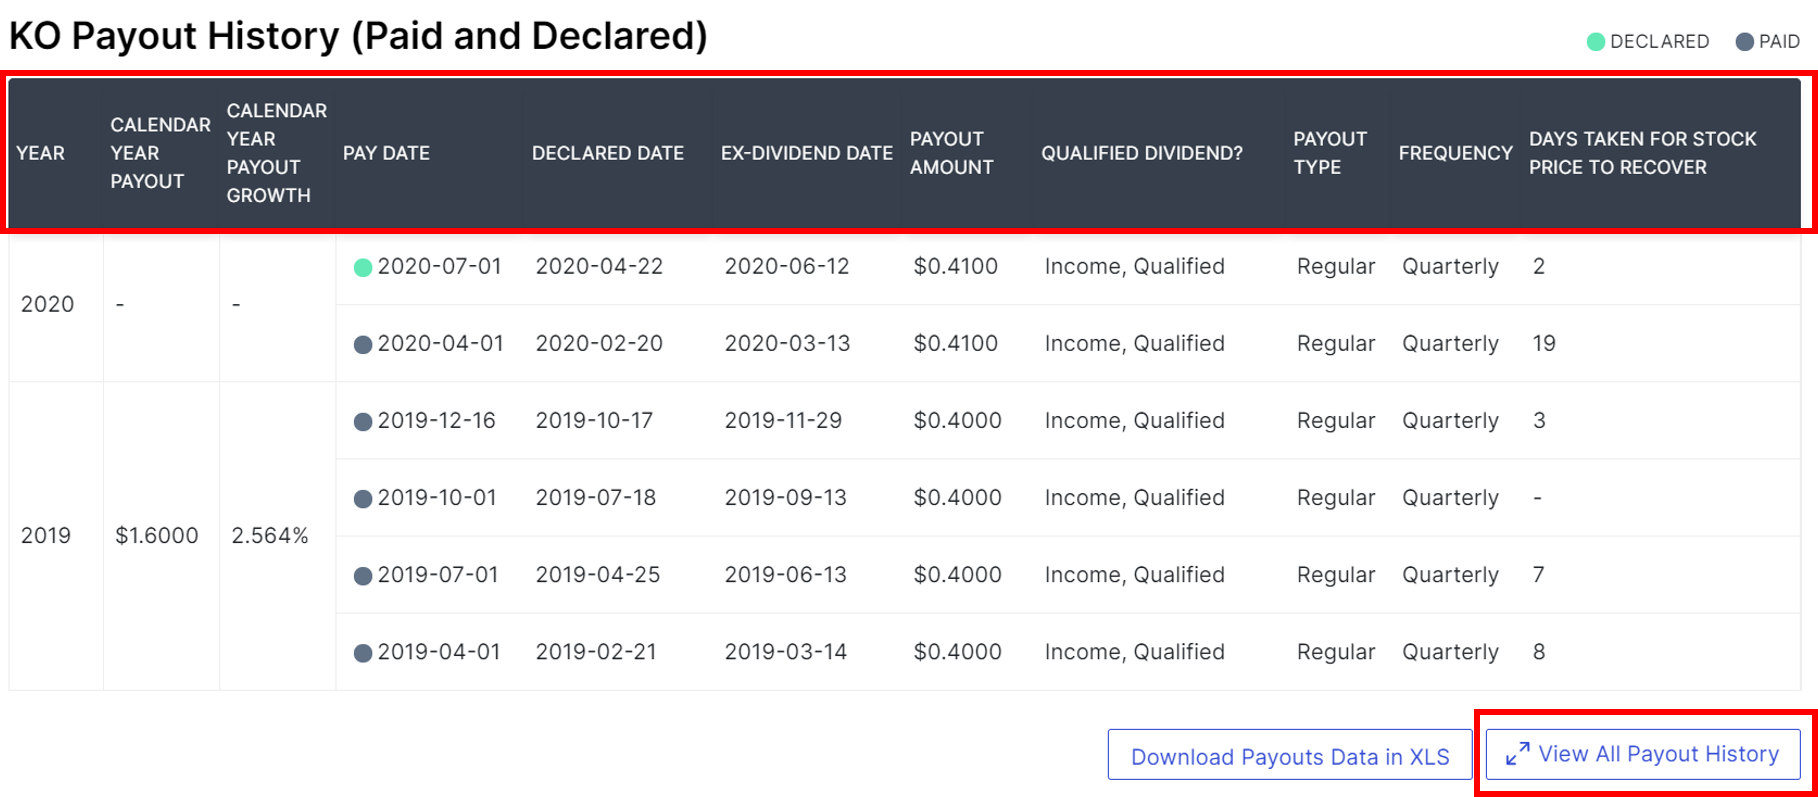Click the View All Payout History button
This screenshot has height=797, width=1818.
click(x=1643, y=754)
